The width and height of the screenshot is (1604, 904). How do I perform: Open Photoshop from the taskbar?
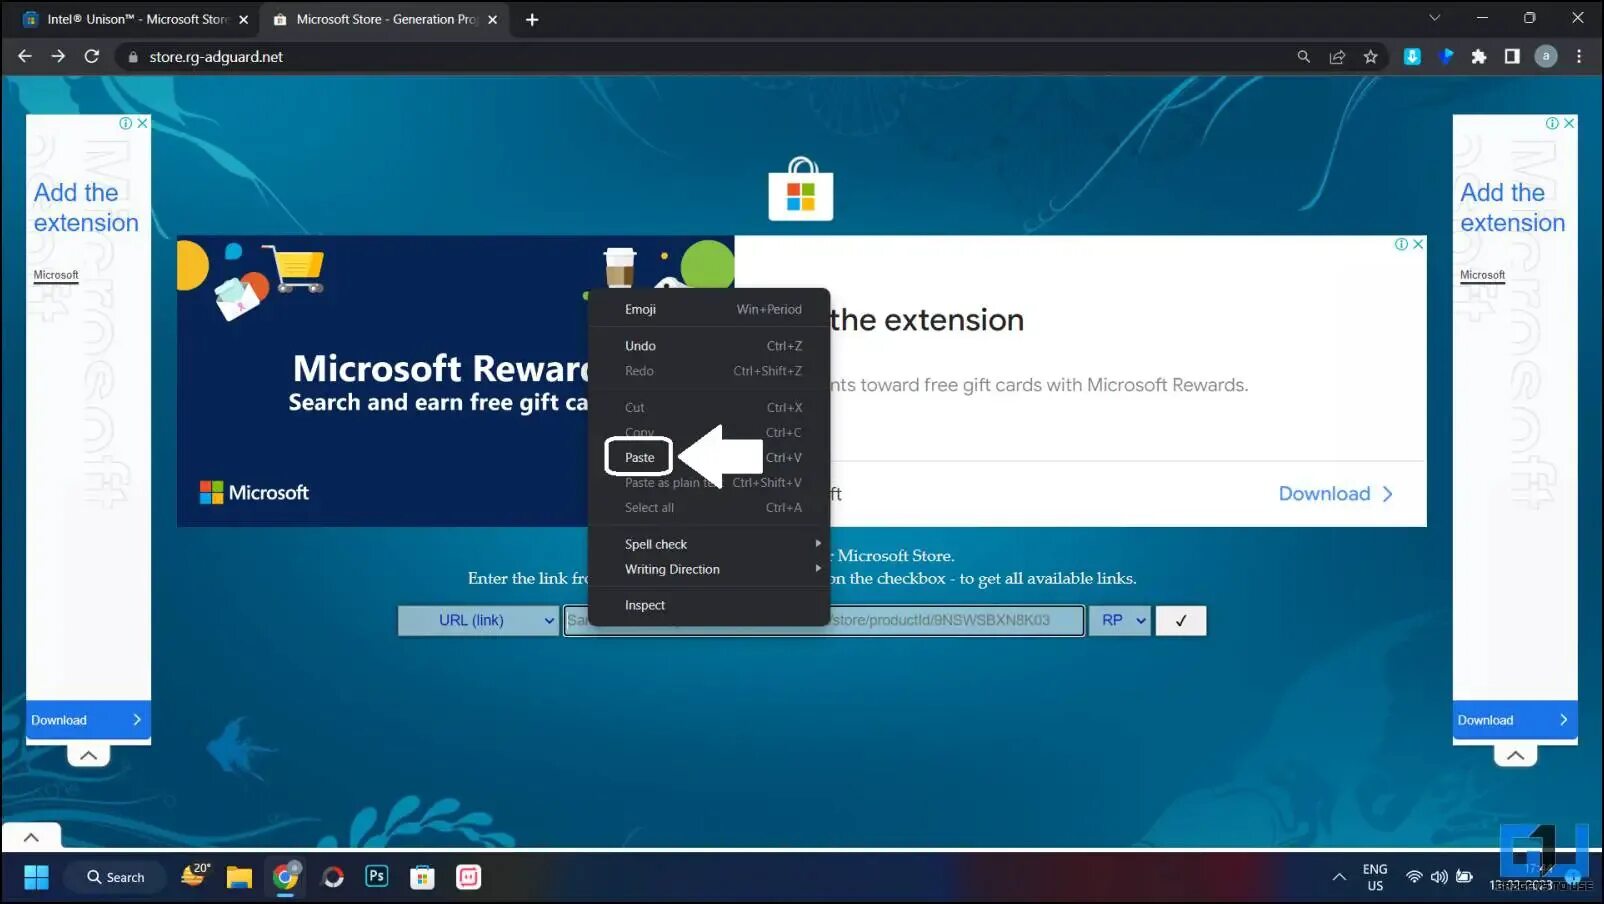tap(377, 877)
